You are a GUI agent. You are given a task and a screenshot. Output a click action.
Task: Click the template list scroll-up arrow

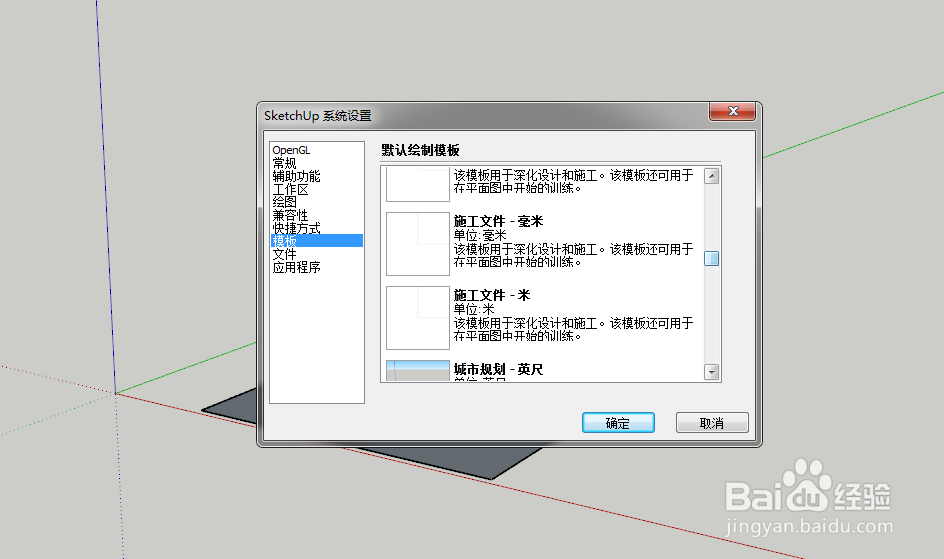(712, 176)
